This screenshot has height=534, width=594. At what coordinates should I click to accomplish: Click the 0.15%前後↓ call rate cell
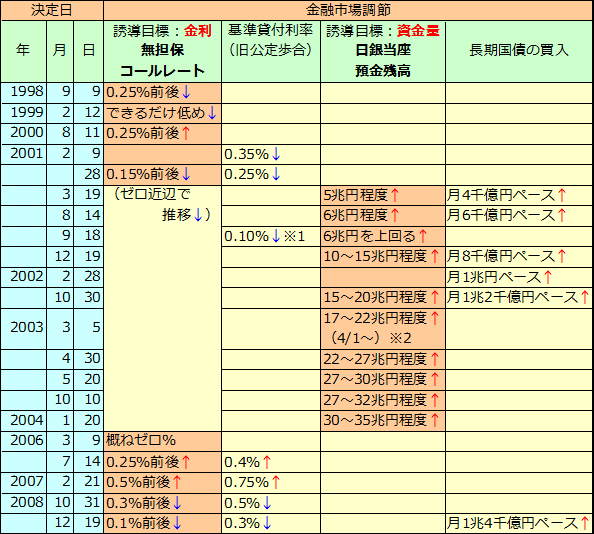point(163,174)
